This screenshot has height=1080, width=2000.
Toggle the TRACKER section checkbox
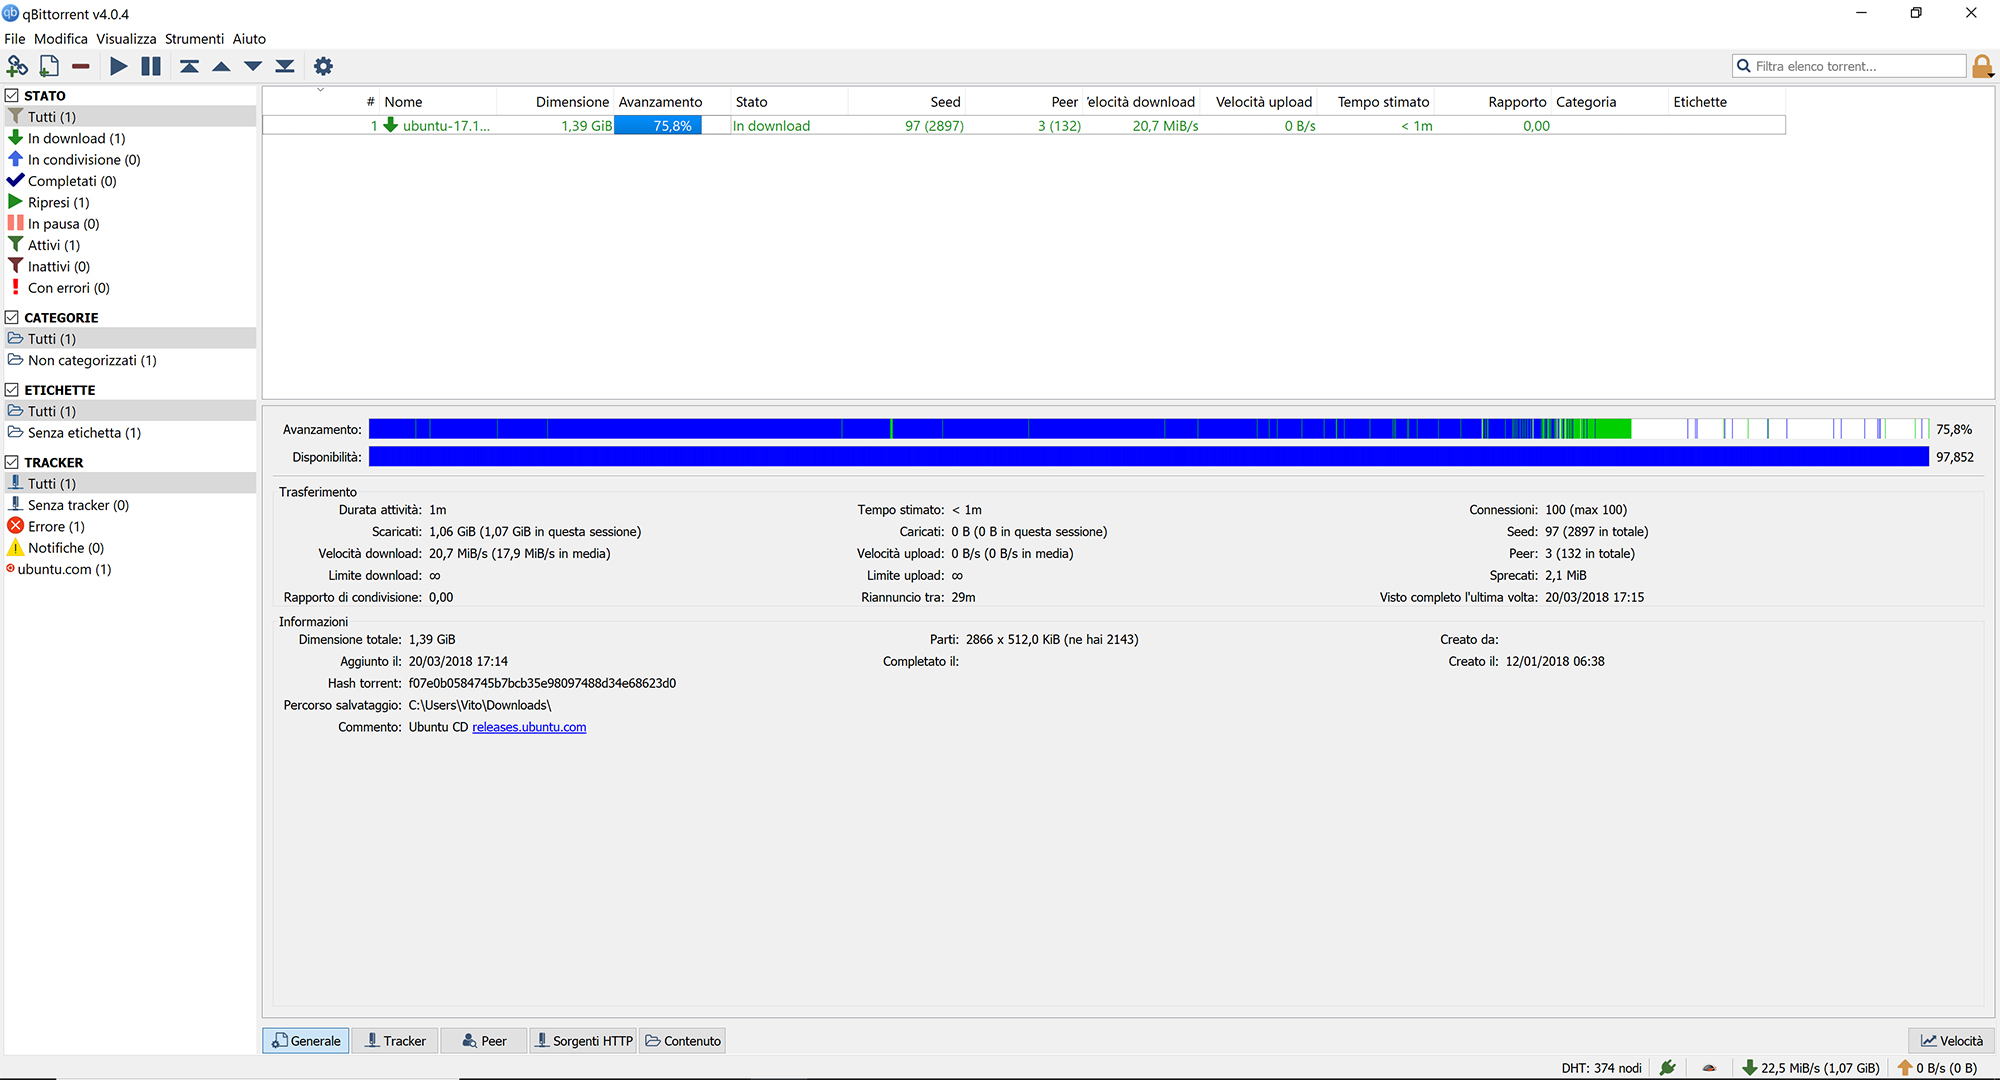(11, 461)
